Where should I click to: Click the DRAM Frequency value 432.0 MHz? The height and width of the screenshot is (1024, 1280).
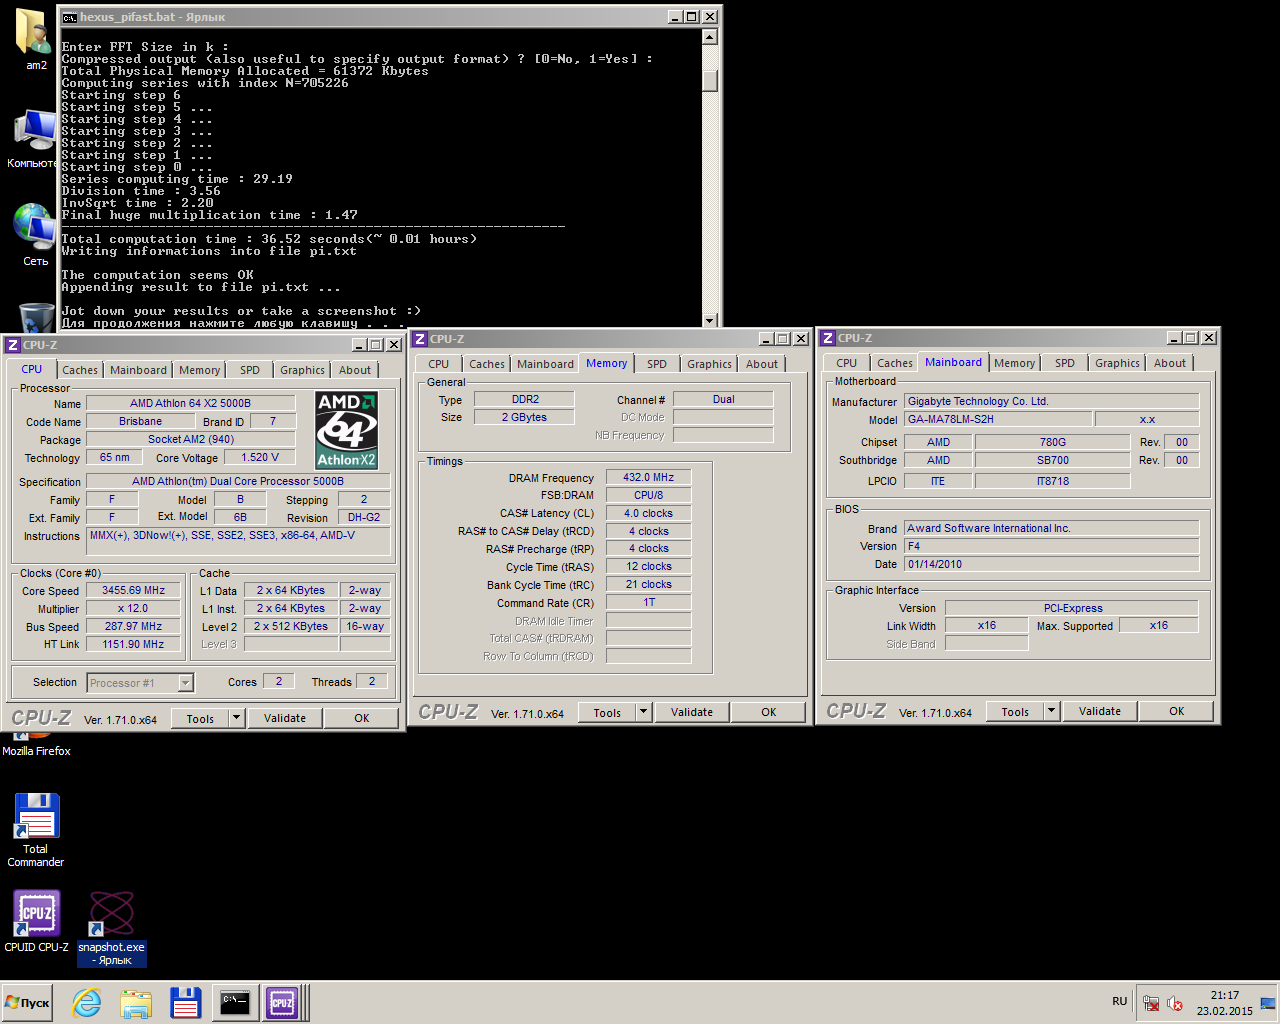pyautogui.click(x=648, y=477)
